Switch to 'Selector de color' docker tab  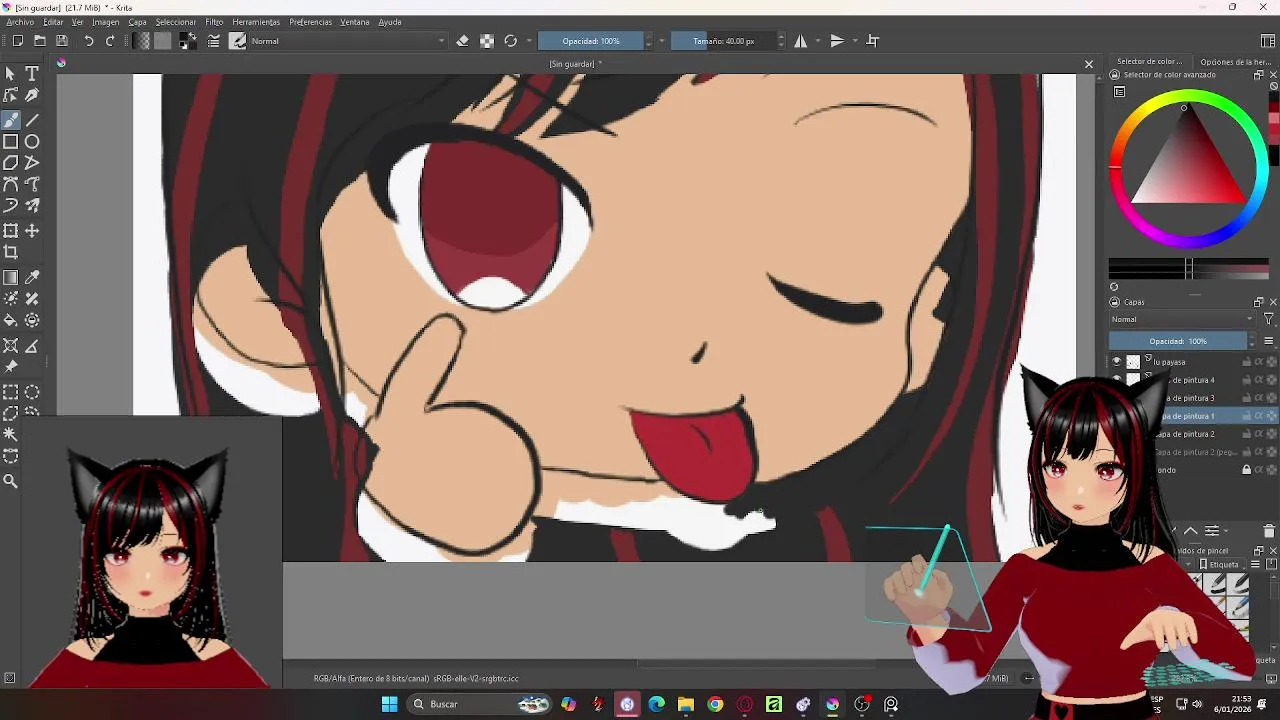[x=1149, y=61]
